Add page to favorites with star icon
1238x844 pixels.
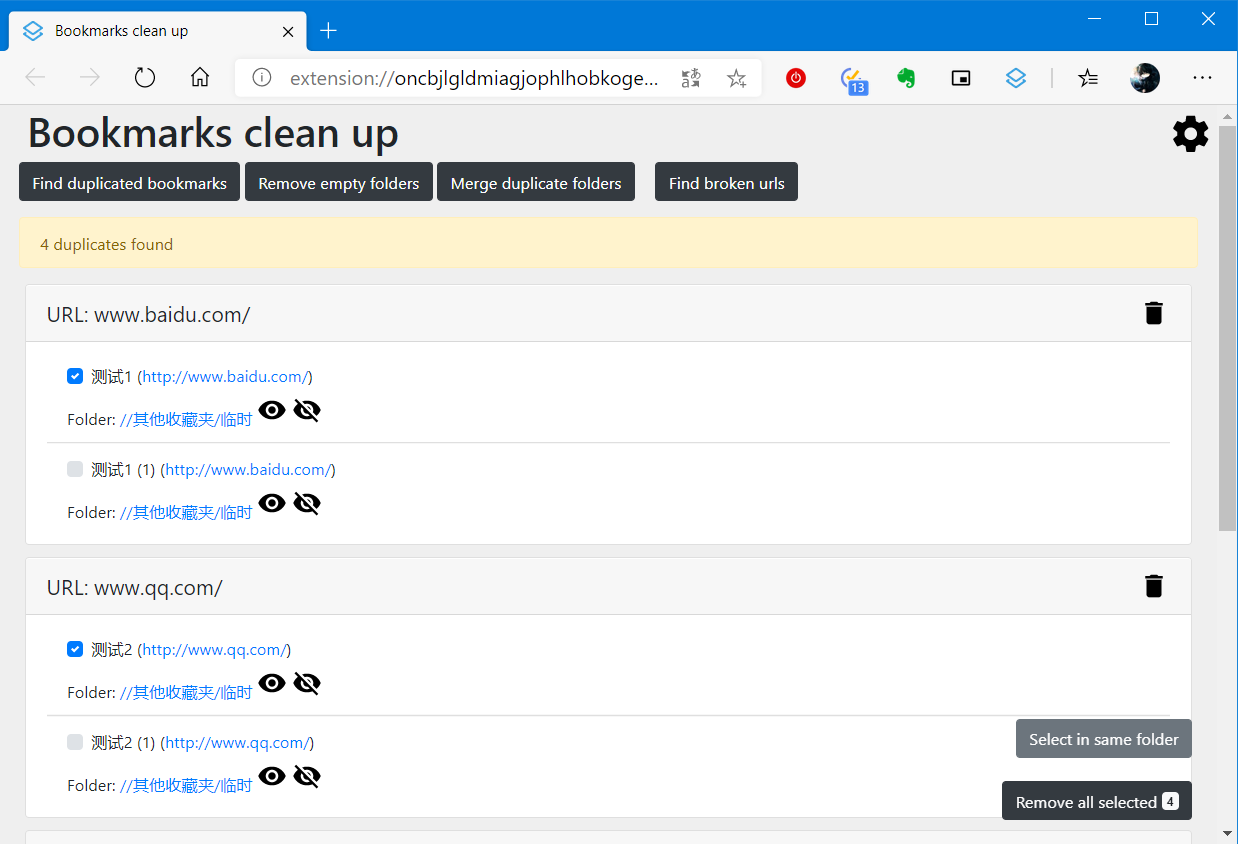pyautogui.click(x=737, y=78)
